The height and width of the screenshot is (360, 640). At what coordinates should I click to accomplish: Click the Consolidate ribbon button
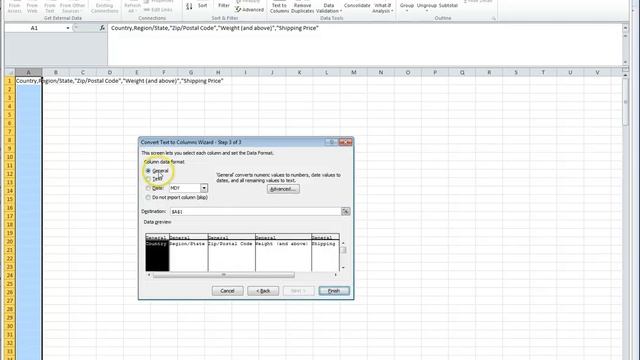point(357,5)
